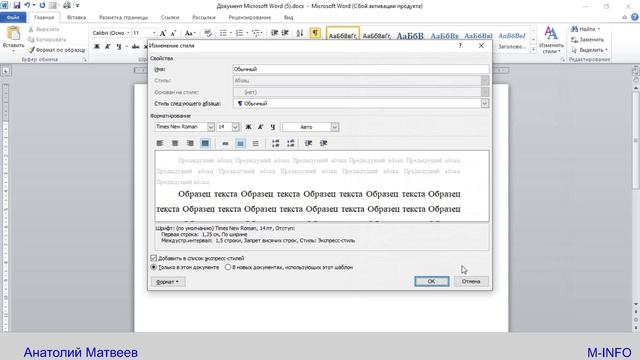
Task: Align sample text left in the dialog
Action: coord(160,143)
